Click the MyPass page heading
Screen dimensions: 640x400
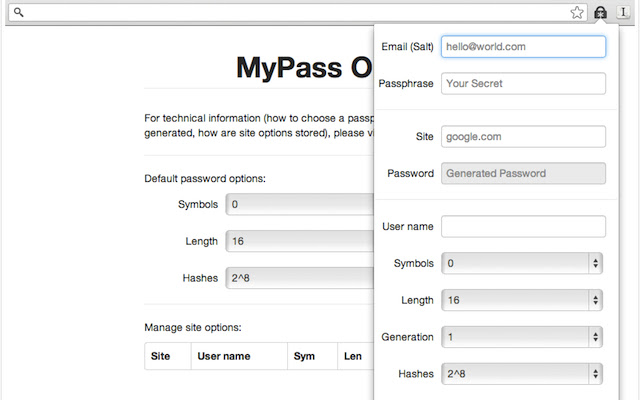coord(304,67)
